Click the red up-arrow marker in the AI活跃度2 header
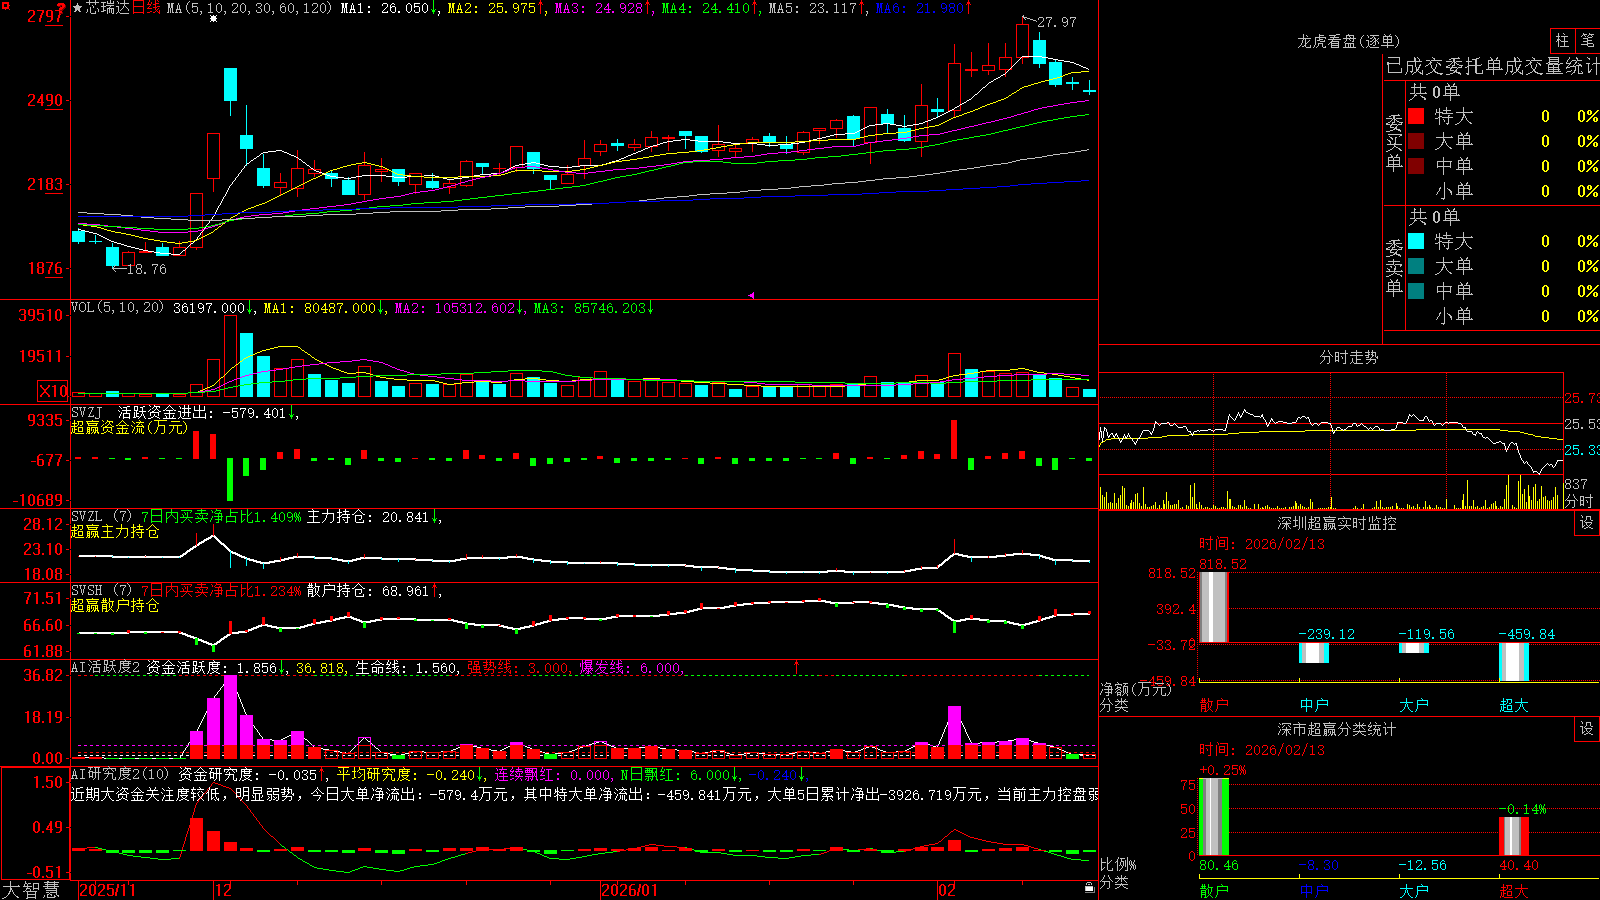This screenshot has height=900, width=1600. click(797, 666)
